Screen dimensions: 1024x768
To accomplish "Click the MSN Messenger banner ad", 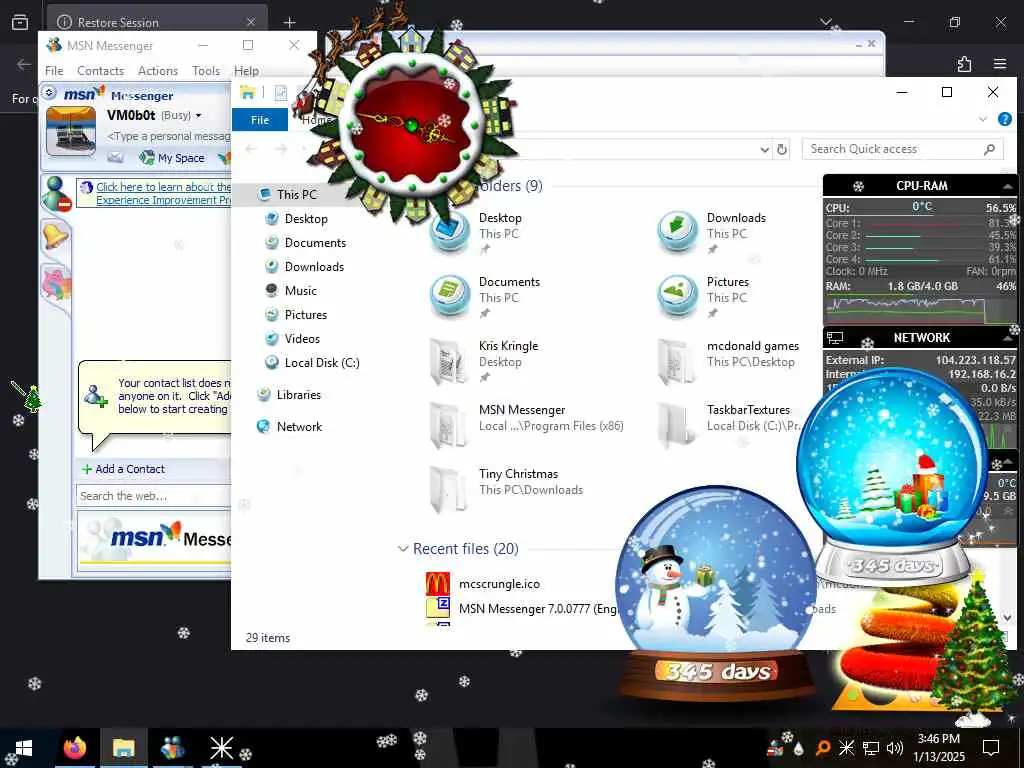I will [155, 539].
